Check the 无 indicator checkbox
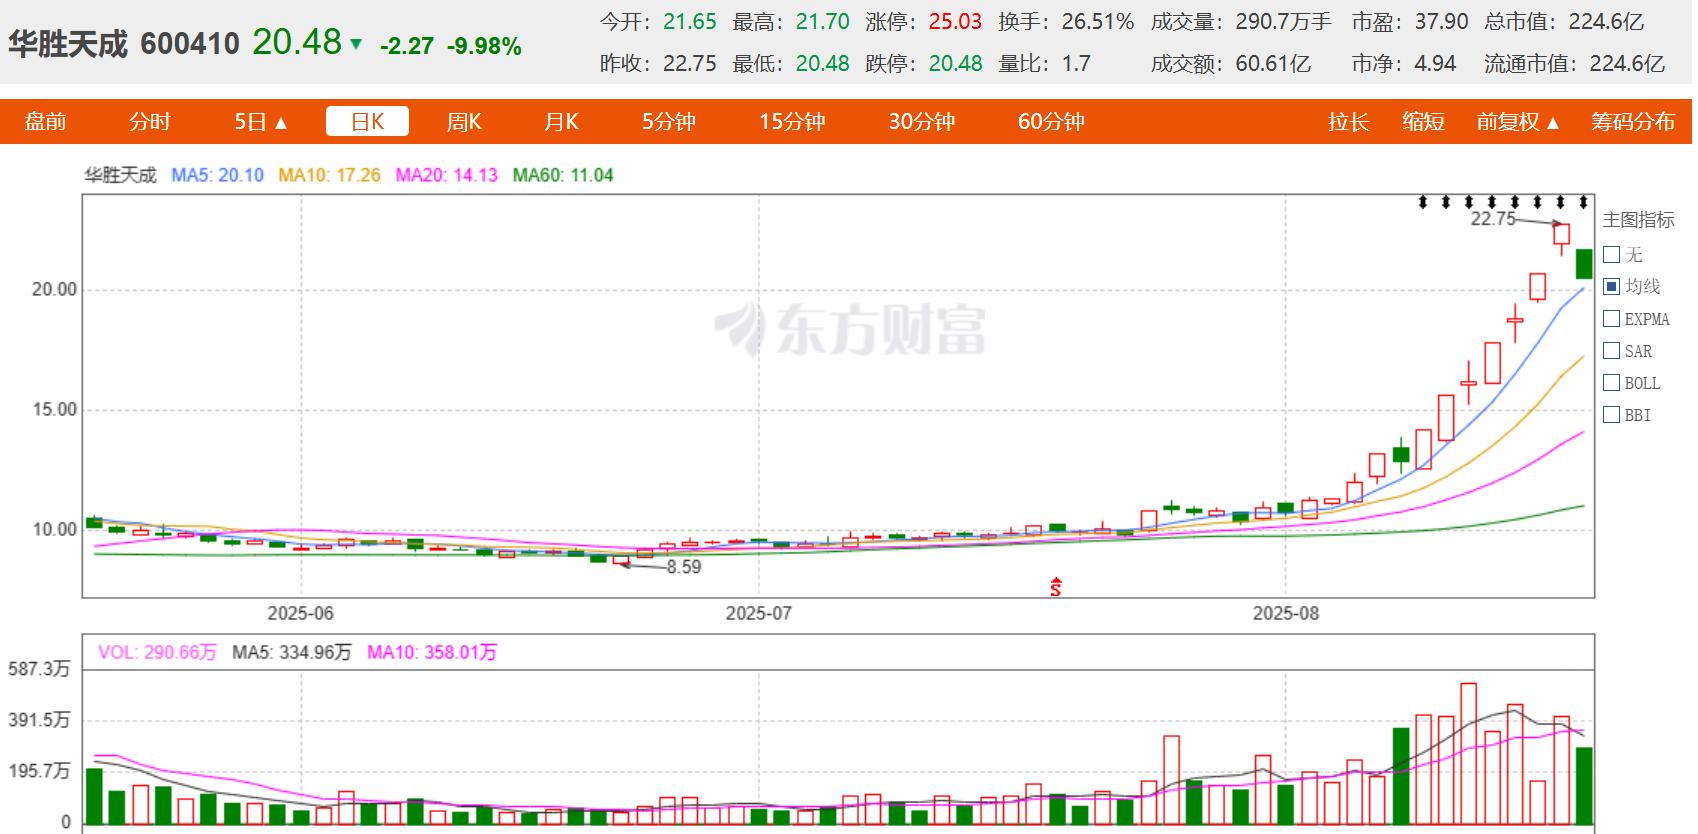The width and height of the screenshot is (1698, 834). coord(1611,255)
